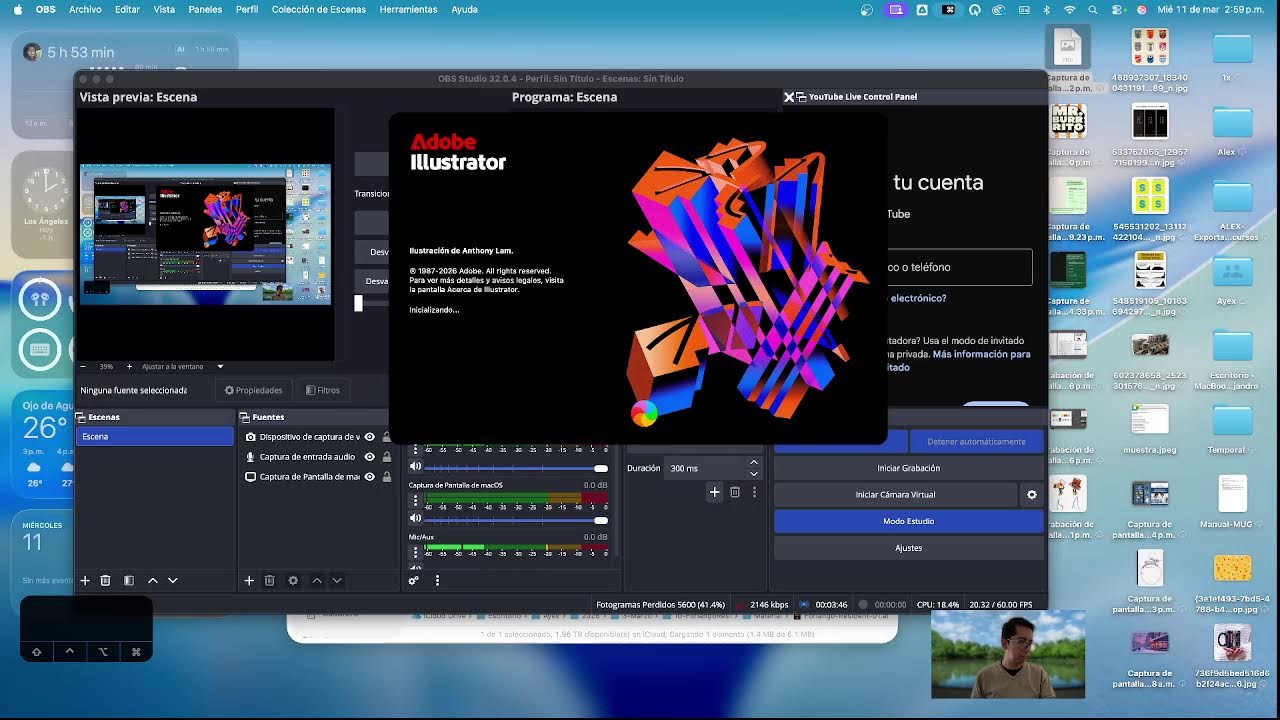This screenshot has width=1280, height=720.
Task: Toggle lock on Captura de entrada audio source
Action: tap(386, 457)
